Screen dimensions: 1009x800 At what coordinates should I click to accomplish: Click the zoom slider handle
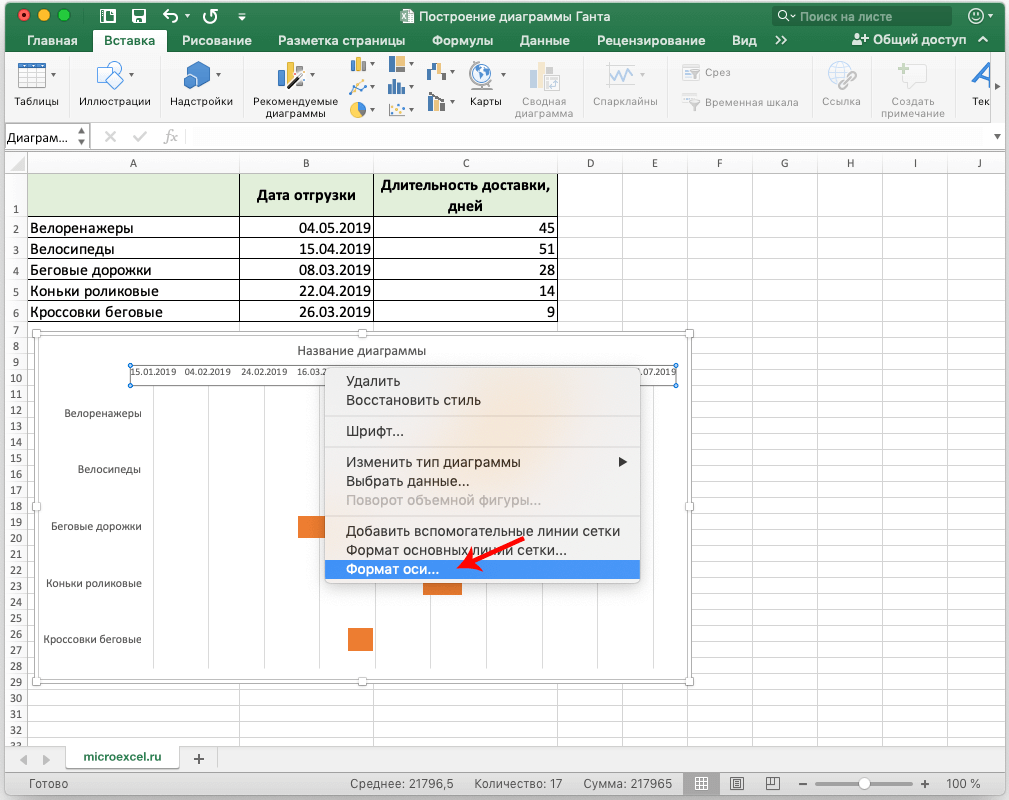click(864, 783)
